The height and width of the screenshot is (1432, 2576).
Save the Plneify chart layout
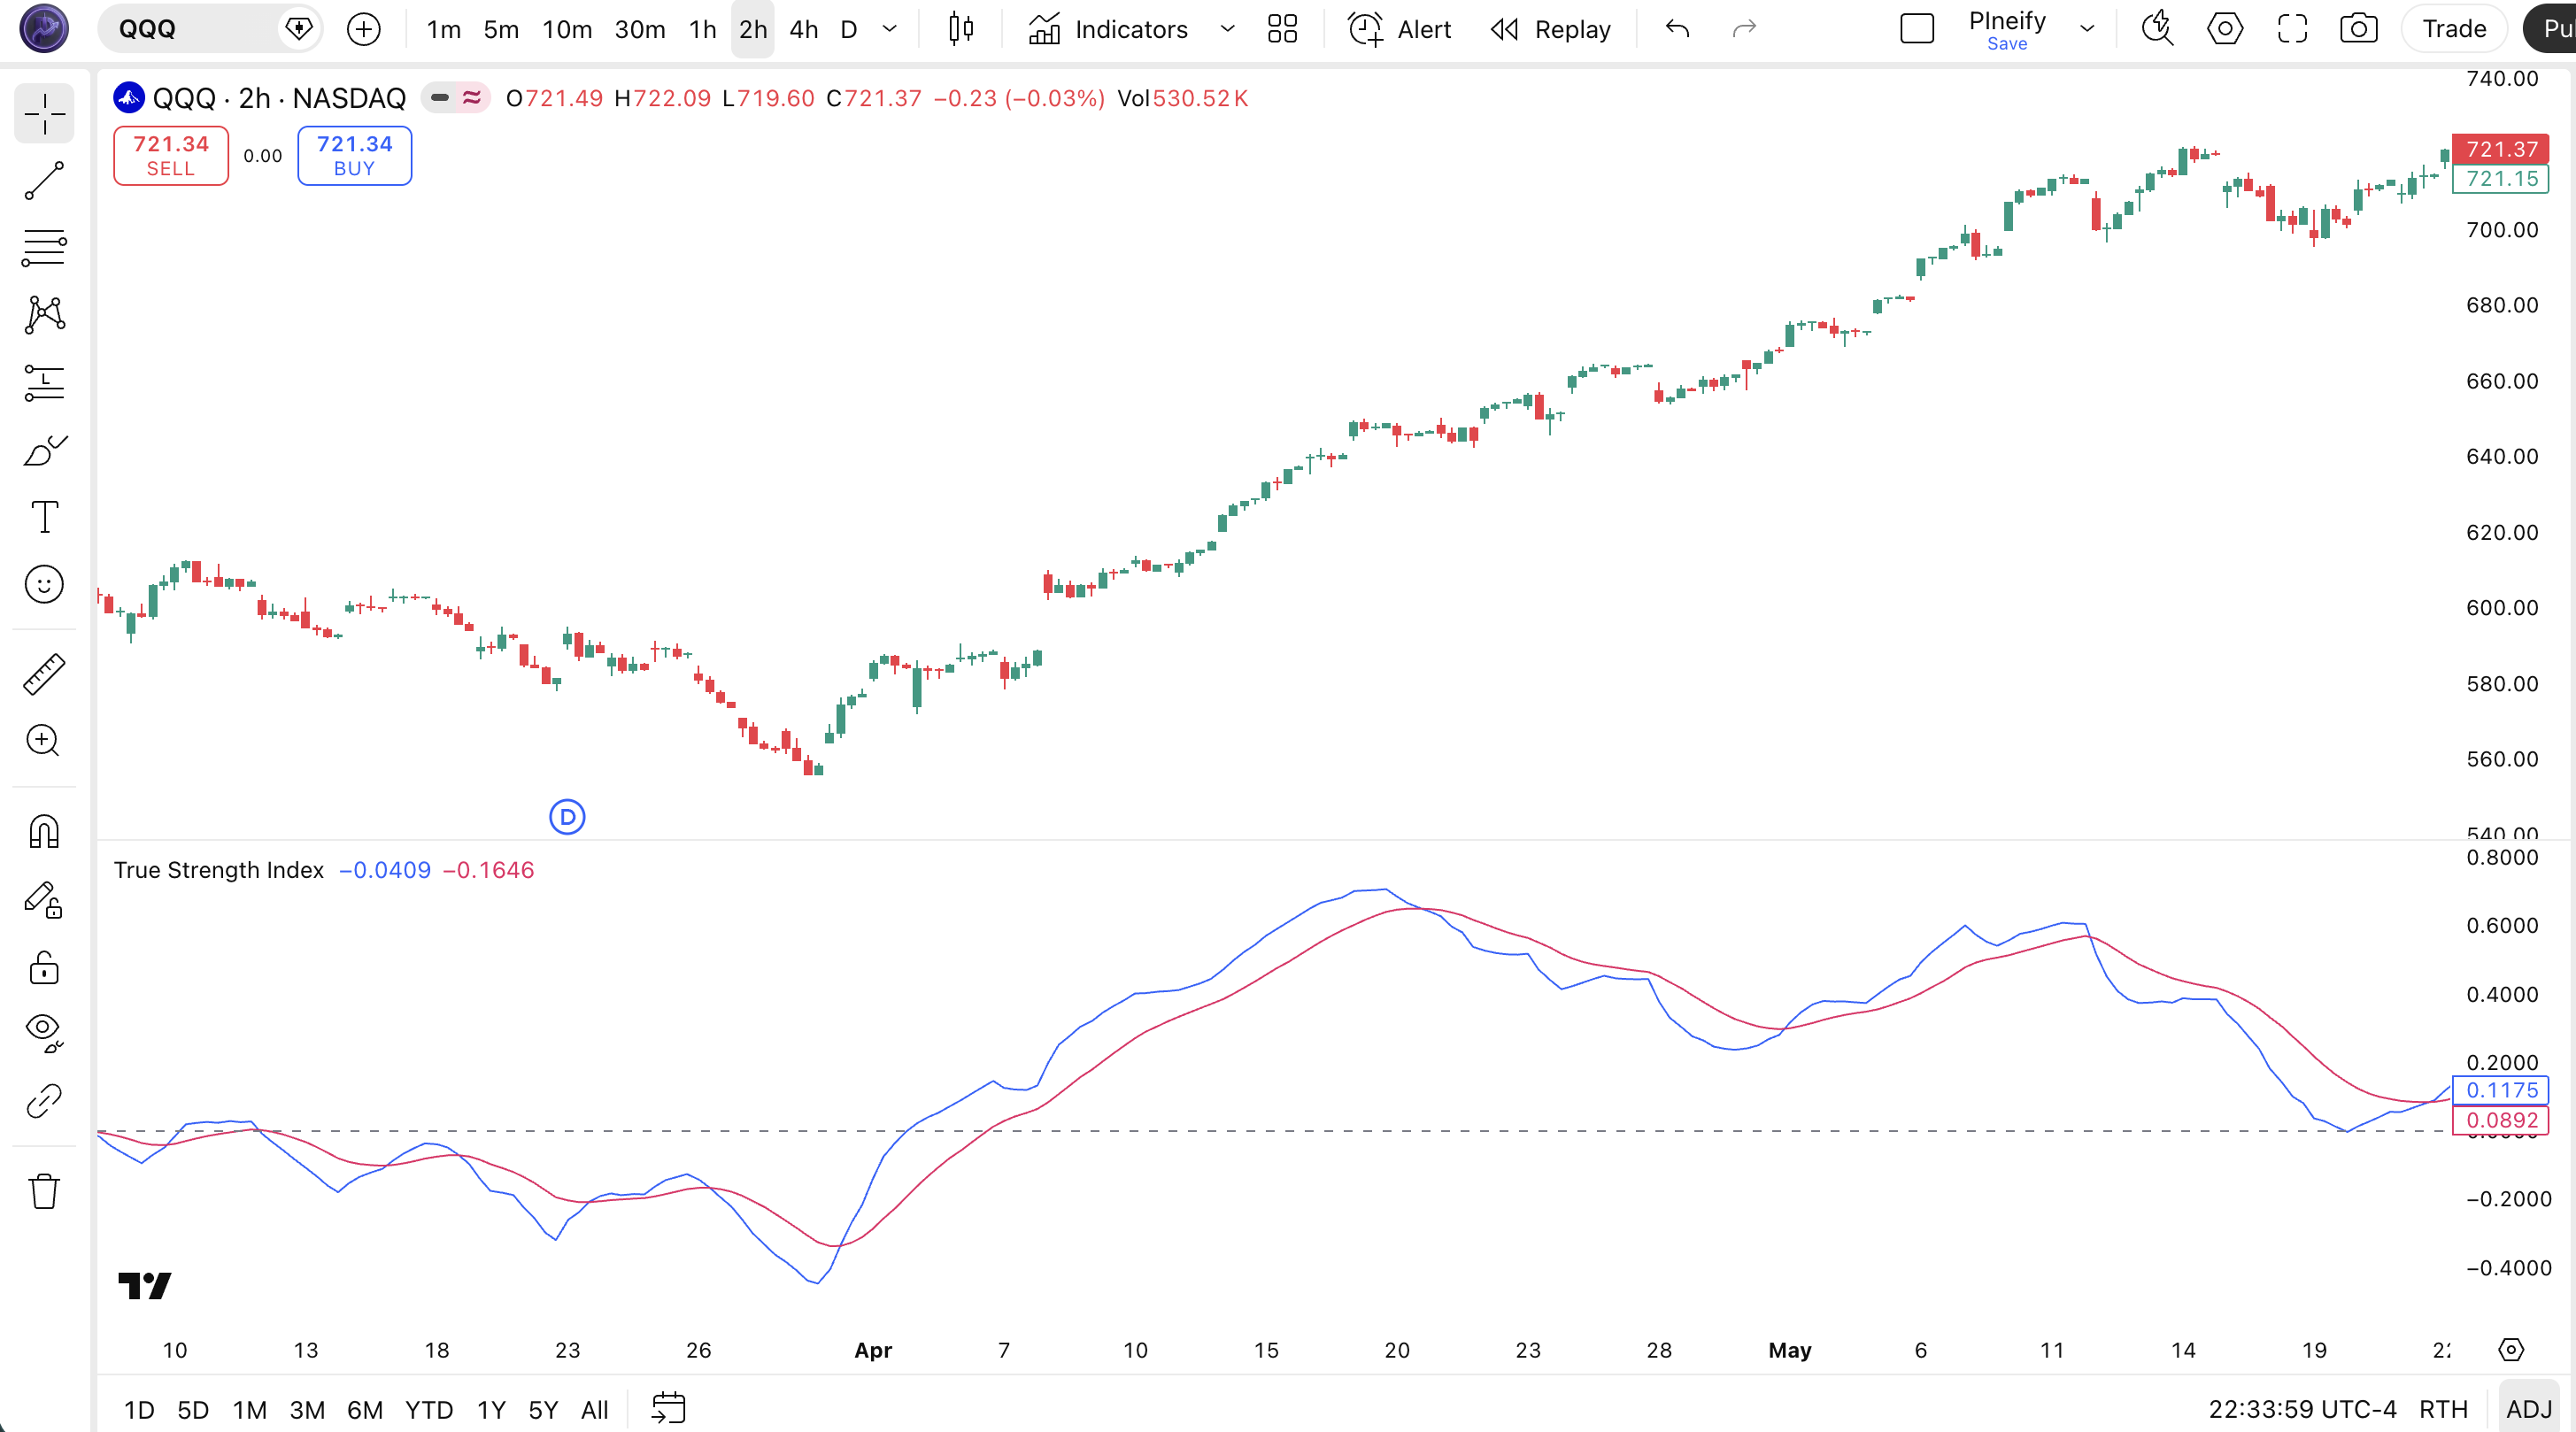click(x=2007, y=43)
